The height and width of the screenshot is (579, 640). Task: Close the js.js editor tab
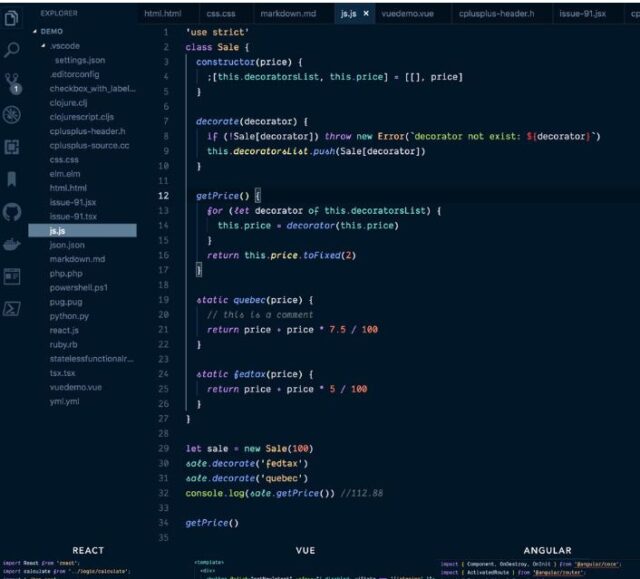[x=366, y=14]
